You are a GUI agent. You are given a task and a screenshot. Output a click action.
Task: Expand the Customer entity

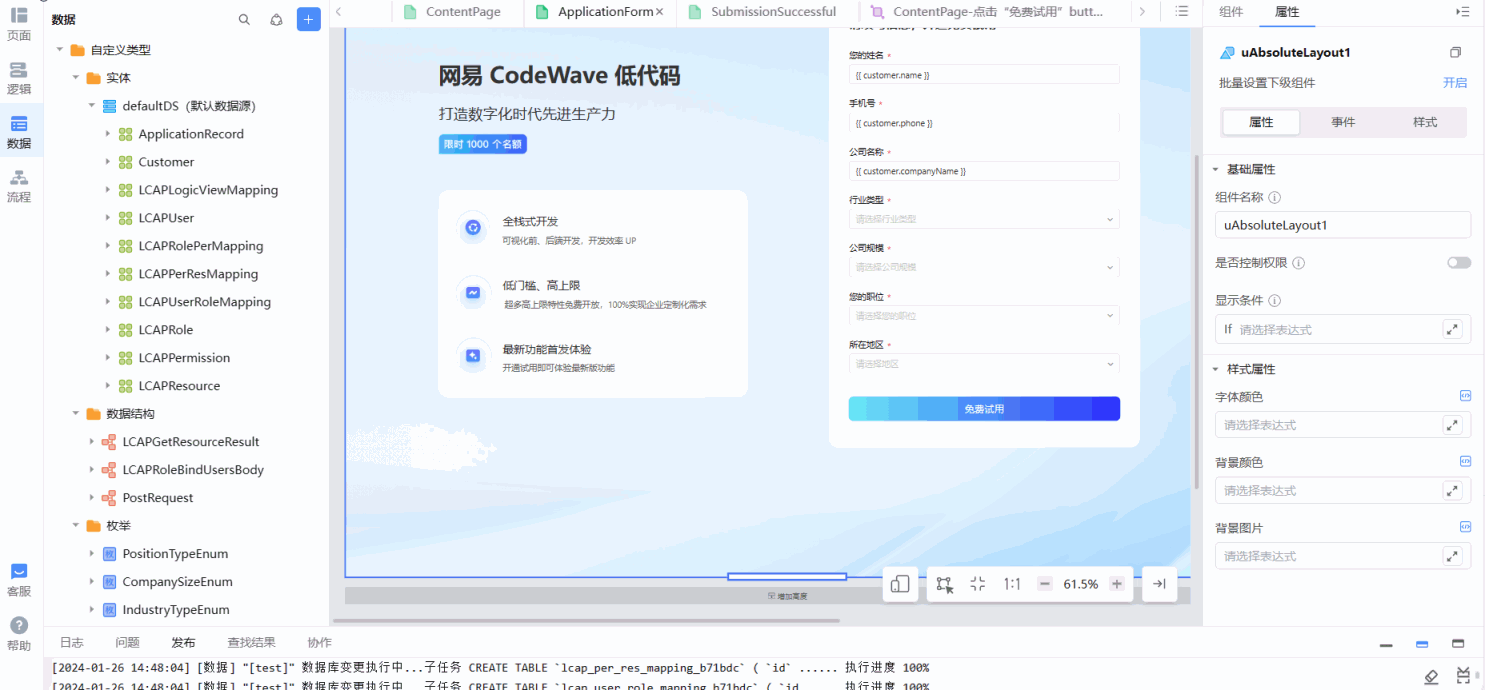[107, 162]
